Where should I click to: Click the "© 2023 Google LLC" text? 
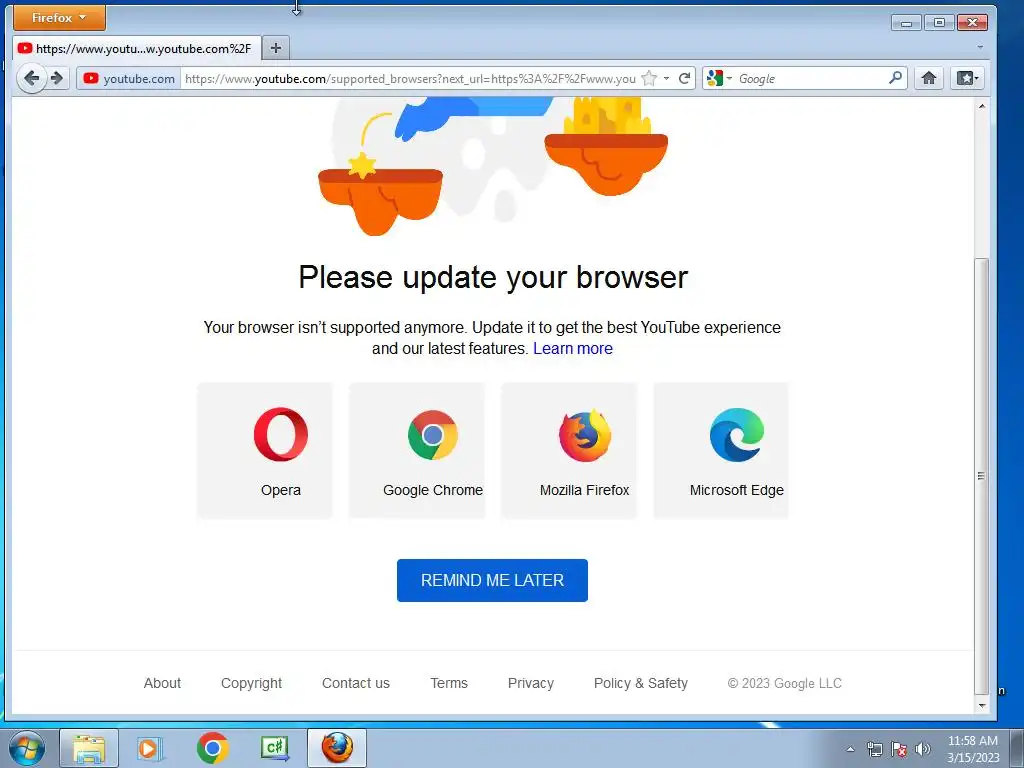[x=784, y=683]
